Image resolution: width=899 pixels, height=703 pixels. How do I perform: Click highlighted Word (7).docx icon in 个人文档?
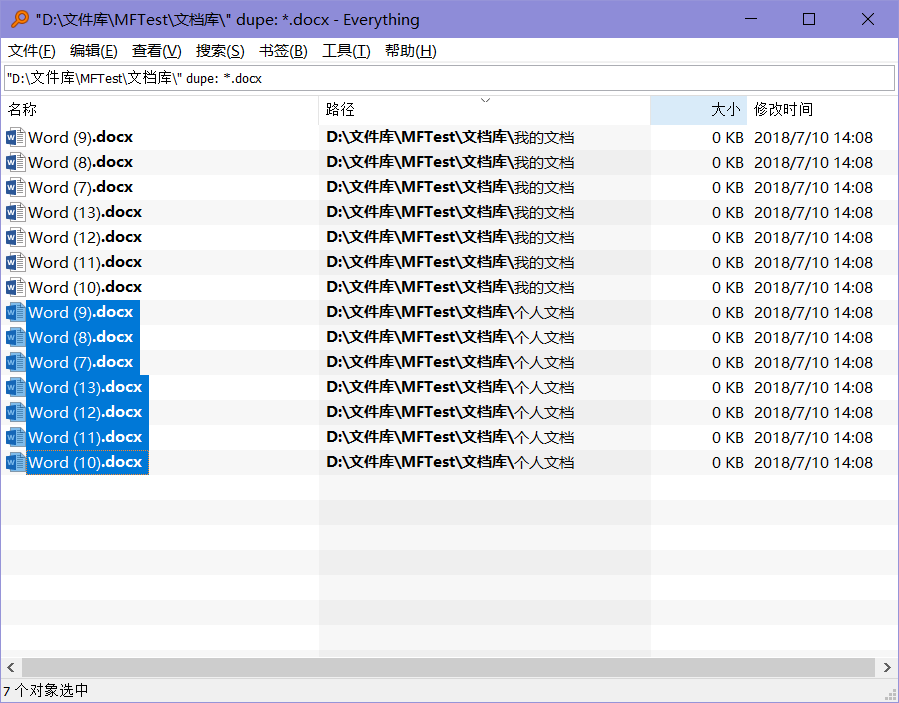[15, 362]
